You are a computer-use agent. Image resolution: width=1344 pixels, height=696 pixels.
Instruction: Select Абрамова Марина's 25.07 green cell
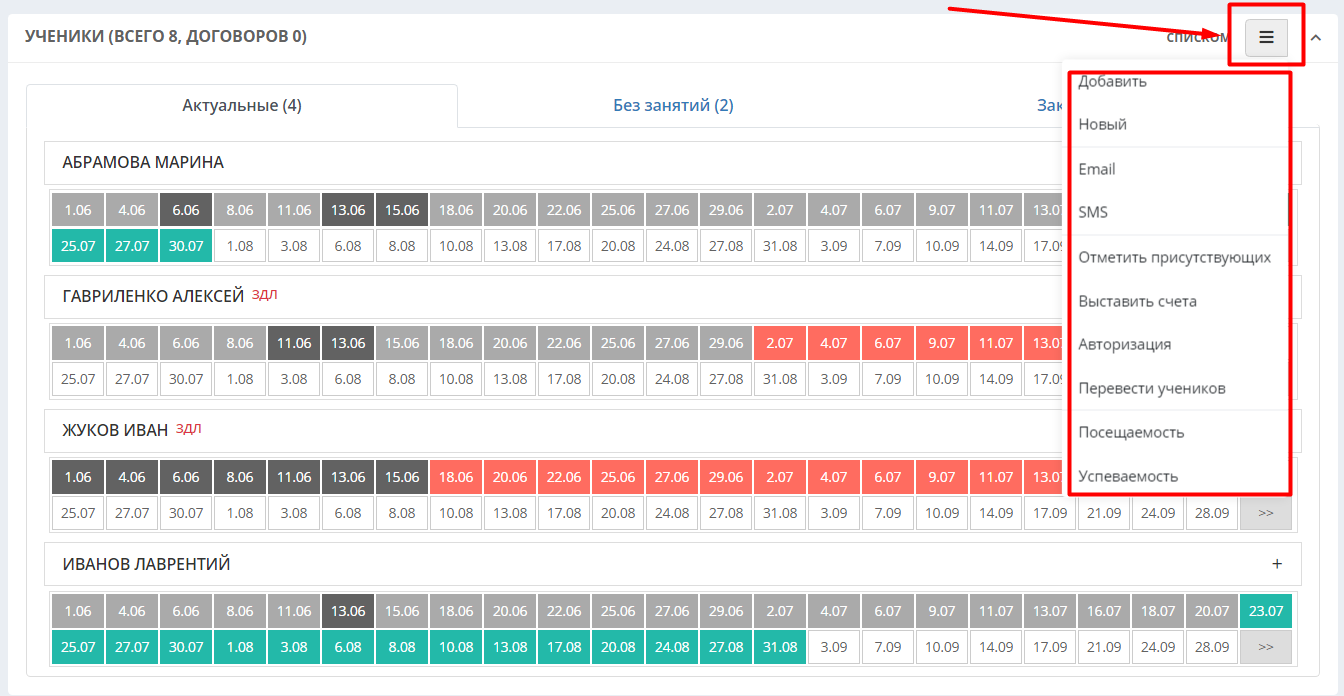click(78, 245)
